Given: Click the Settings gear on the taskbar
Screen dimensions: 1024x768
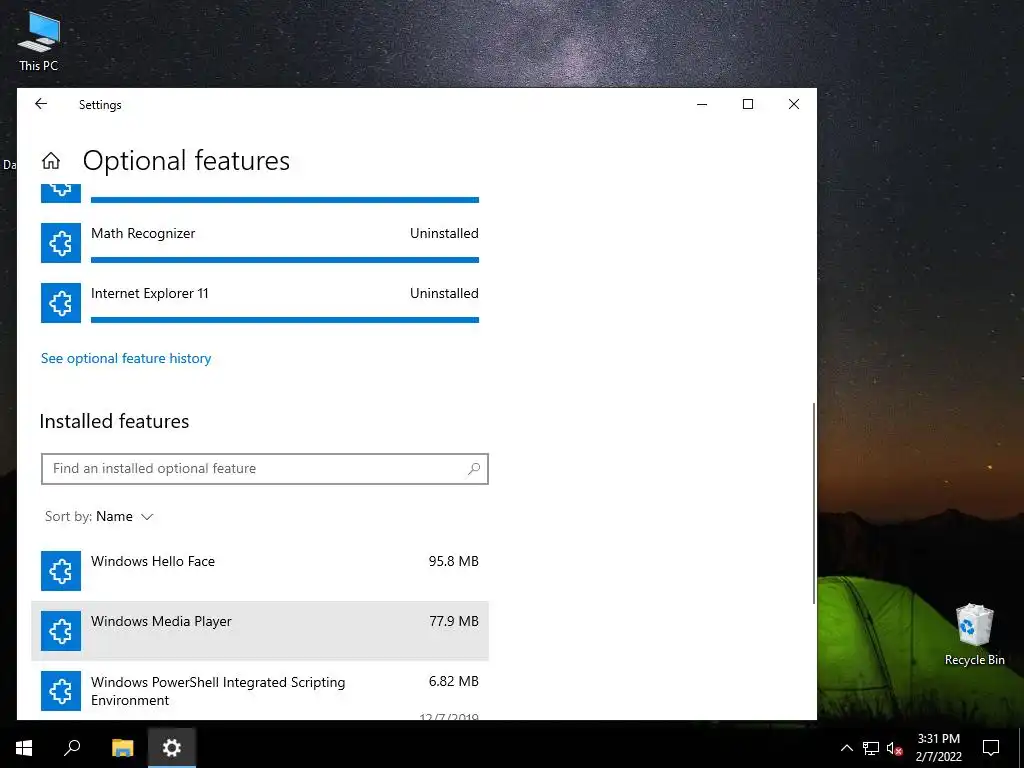Looking at the screenshot, I should pos(172,748).
